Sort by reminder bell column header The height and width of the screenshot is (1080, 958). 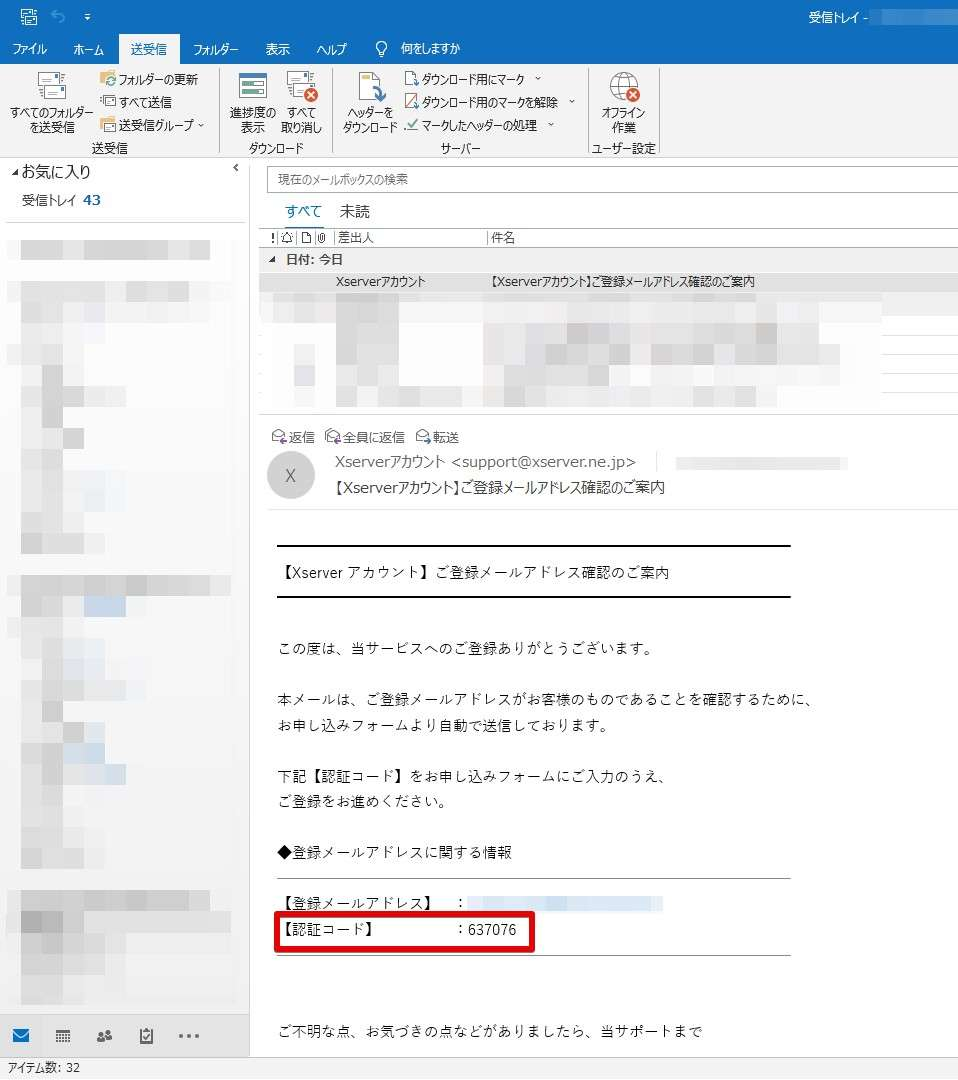click(287, 238)
